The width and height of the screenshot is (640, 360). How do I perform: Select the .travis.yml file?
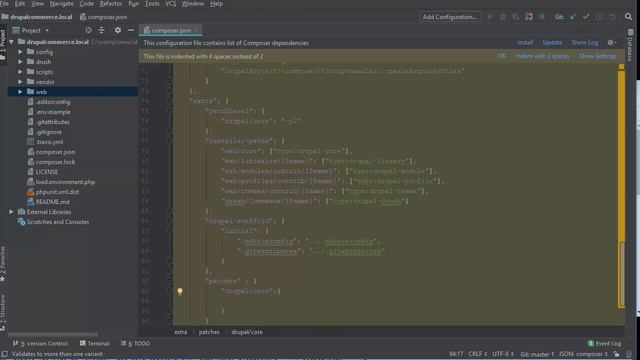click(x=49, y=142)
